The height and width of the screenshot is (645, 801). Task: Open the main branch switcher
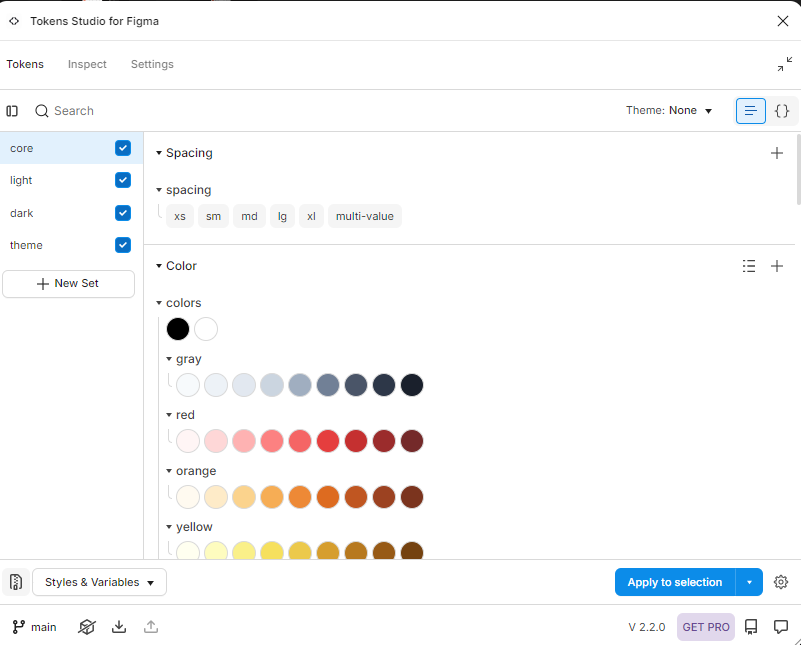34,627
